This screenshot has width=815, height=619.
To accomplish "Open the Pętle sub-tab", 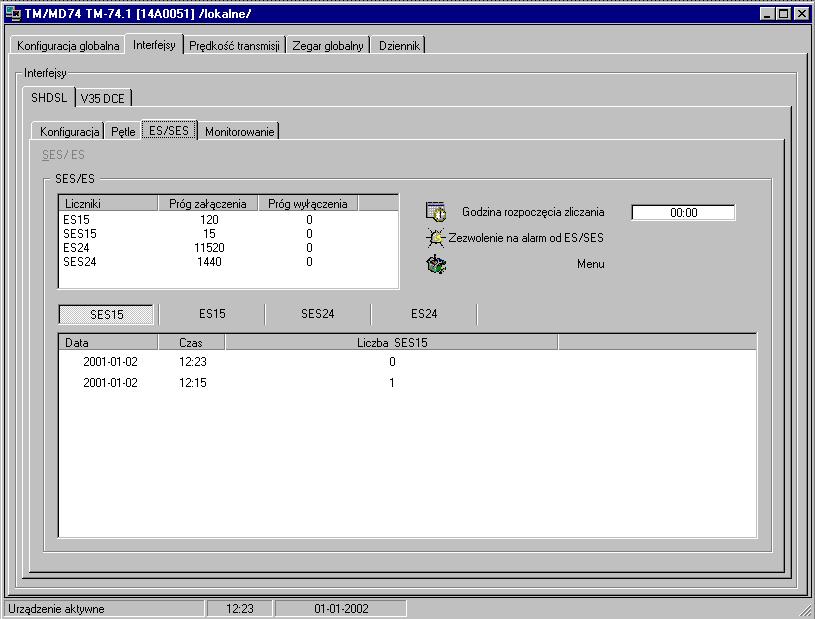I will [123, 131].
